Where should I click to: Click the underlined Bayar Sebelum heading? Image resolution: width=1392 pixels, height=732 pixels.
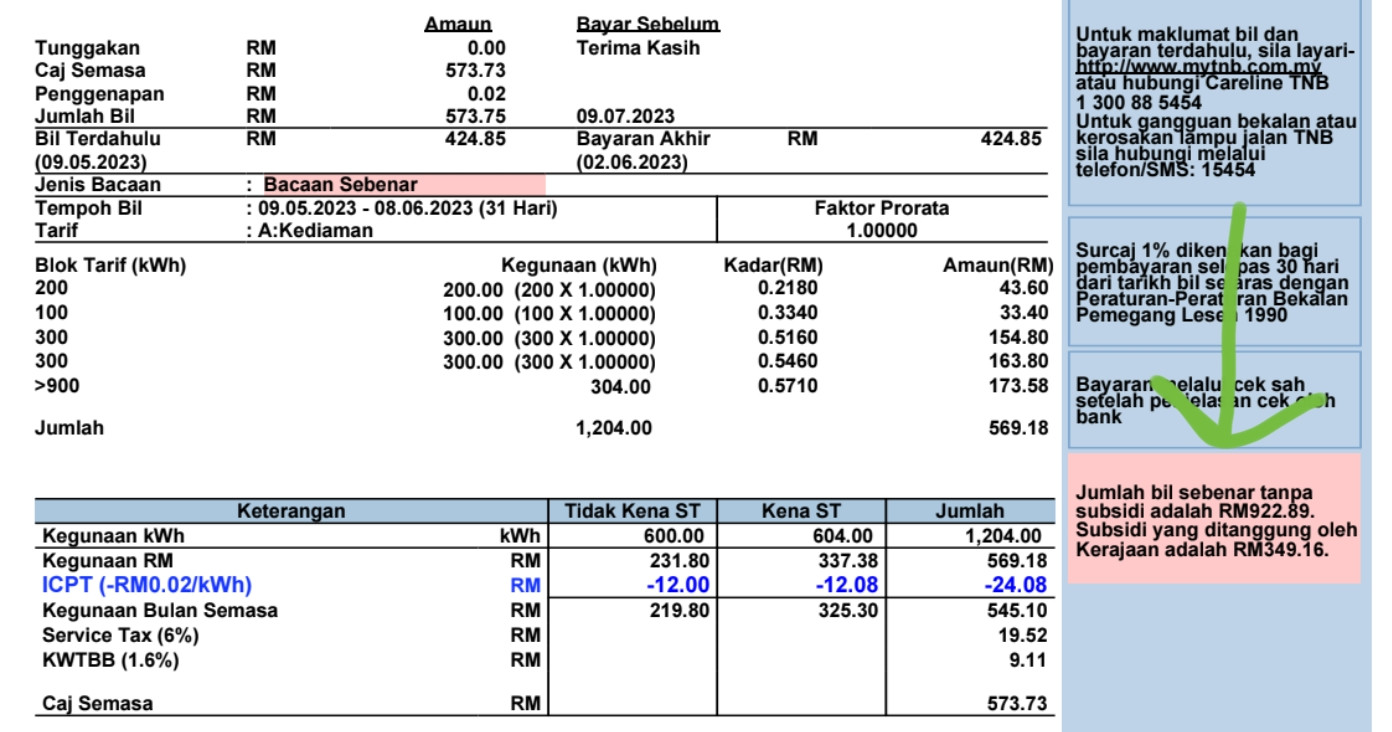pyautogui.click(x=648, y=24)
